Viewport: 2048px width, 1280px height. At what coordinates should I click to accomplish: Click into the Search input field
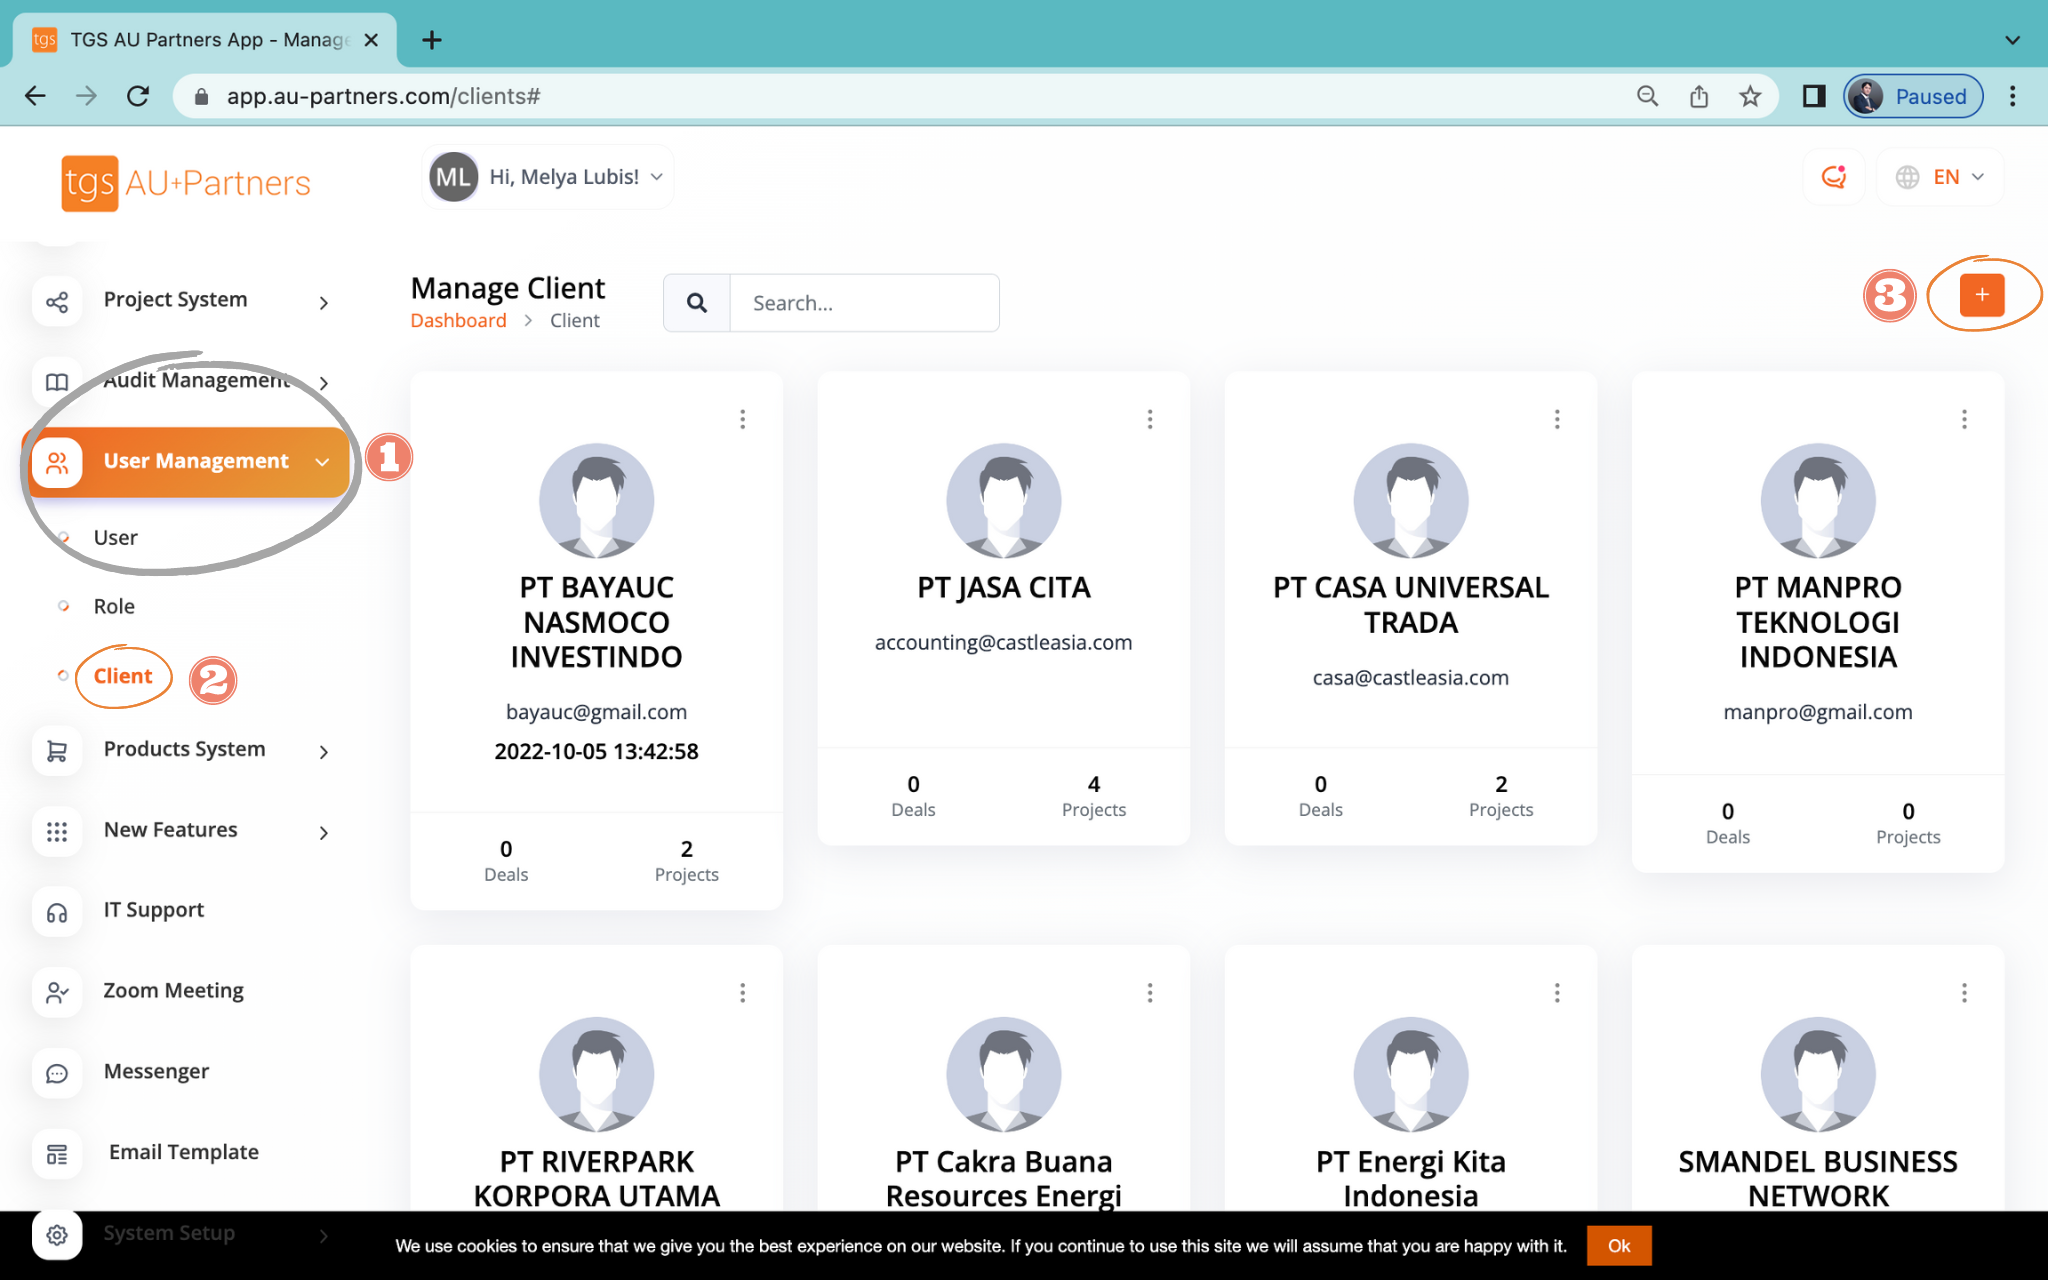(x=864, y=303)
